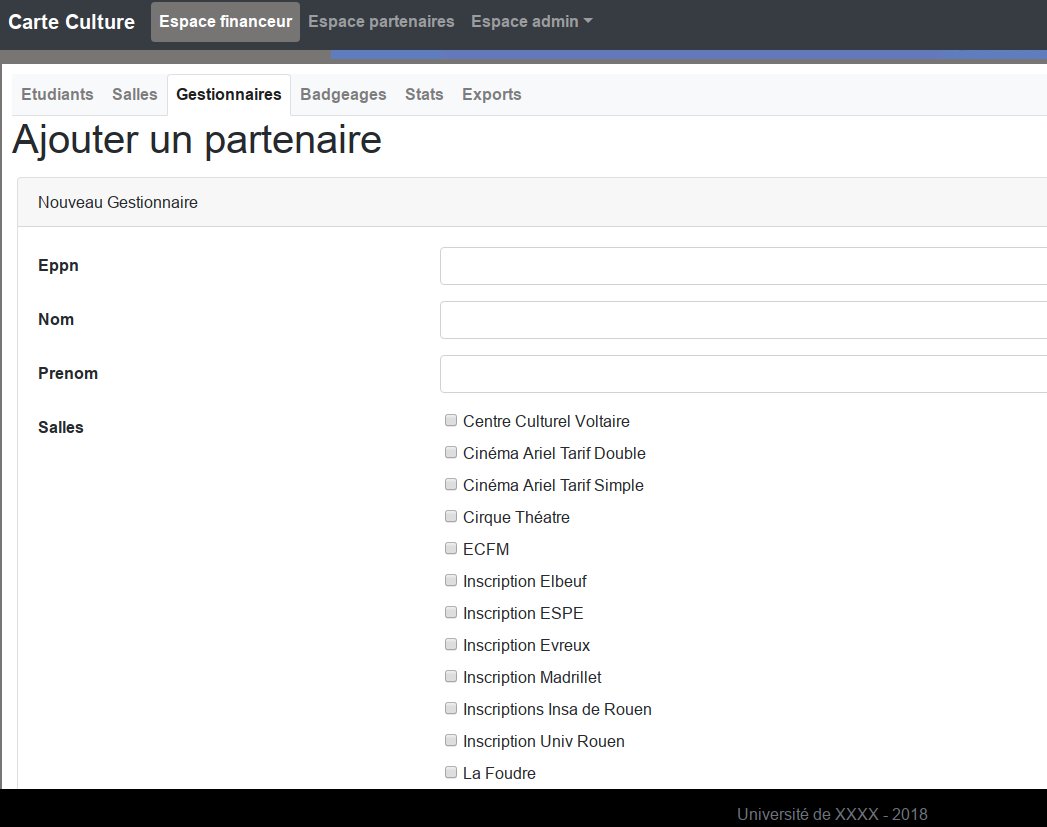
Task: Open Espace partenaires section
Action: tap(381, 22)
